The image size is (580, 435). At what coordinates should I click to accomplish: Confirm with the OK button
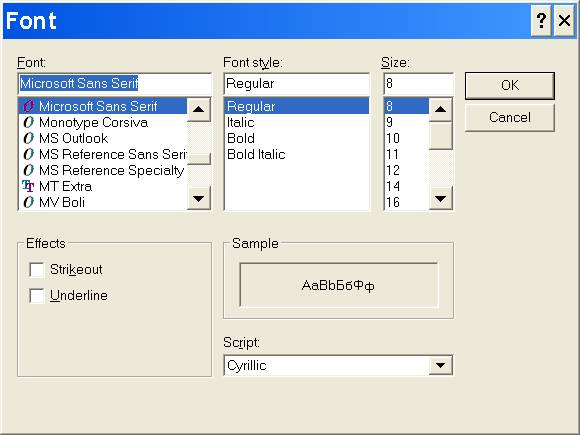click(510, 85)
